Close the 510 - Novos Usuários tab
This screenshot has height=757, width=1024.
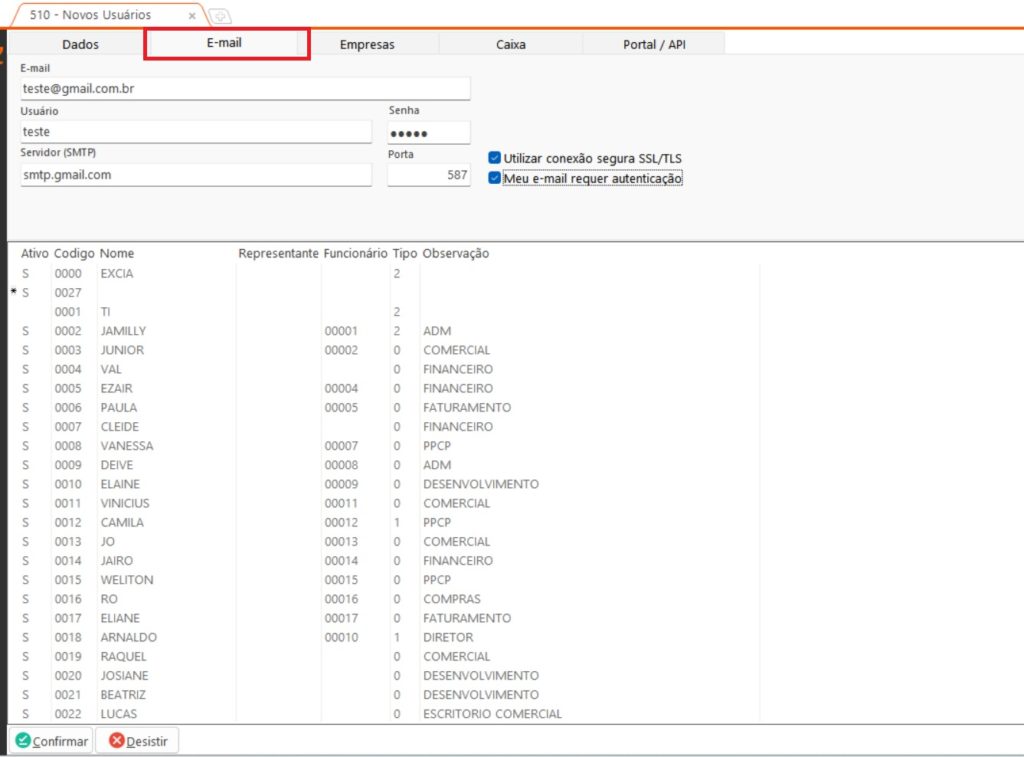(192, 16)
